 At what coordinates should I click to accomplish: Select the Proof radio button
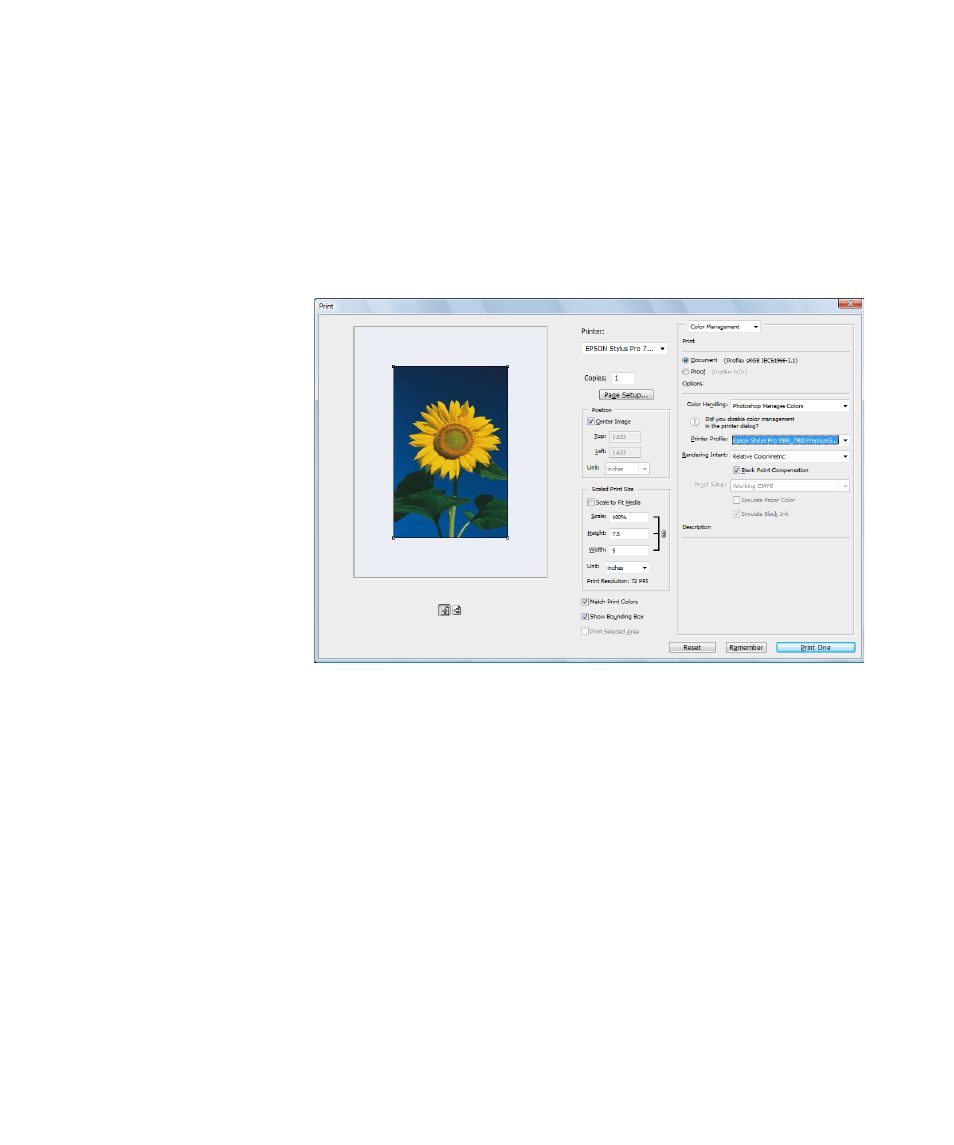[686, 371]
